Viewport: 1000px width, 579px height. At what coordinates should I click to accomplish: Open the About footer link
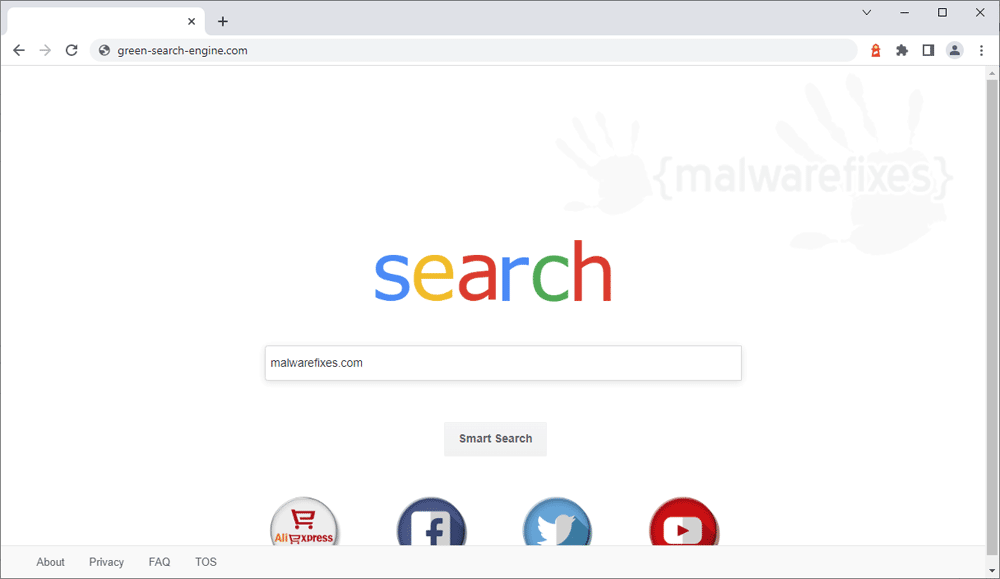tap(50, 562)
